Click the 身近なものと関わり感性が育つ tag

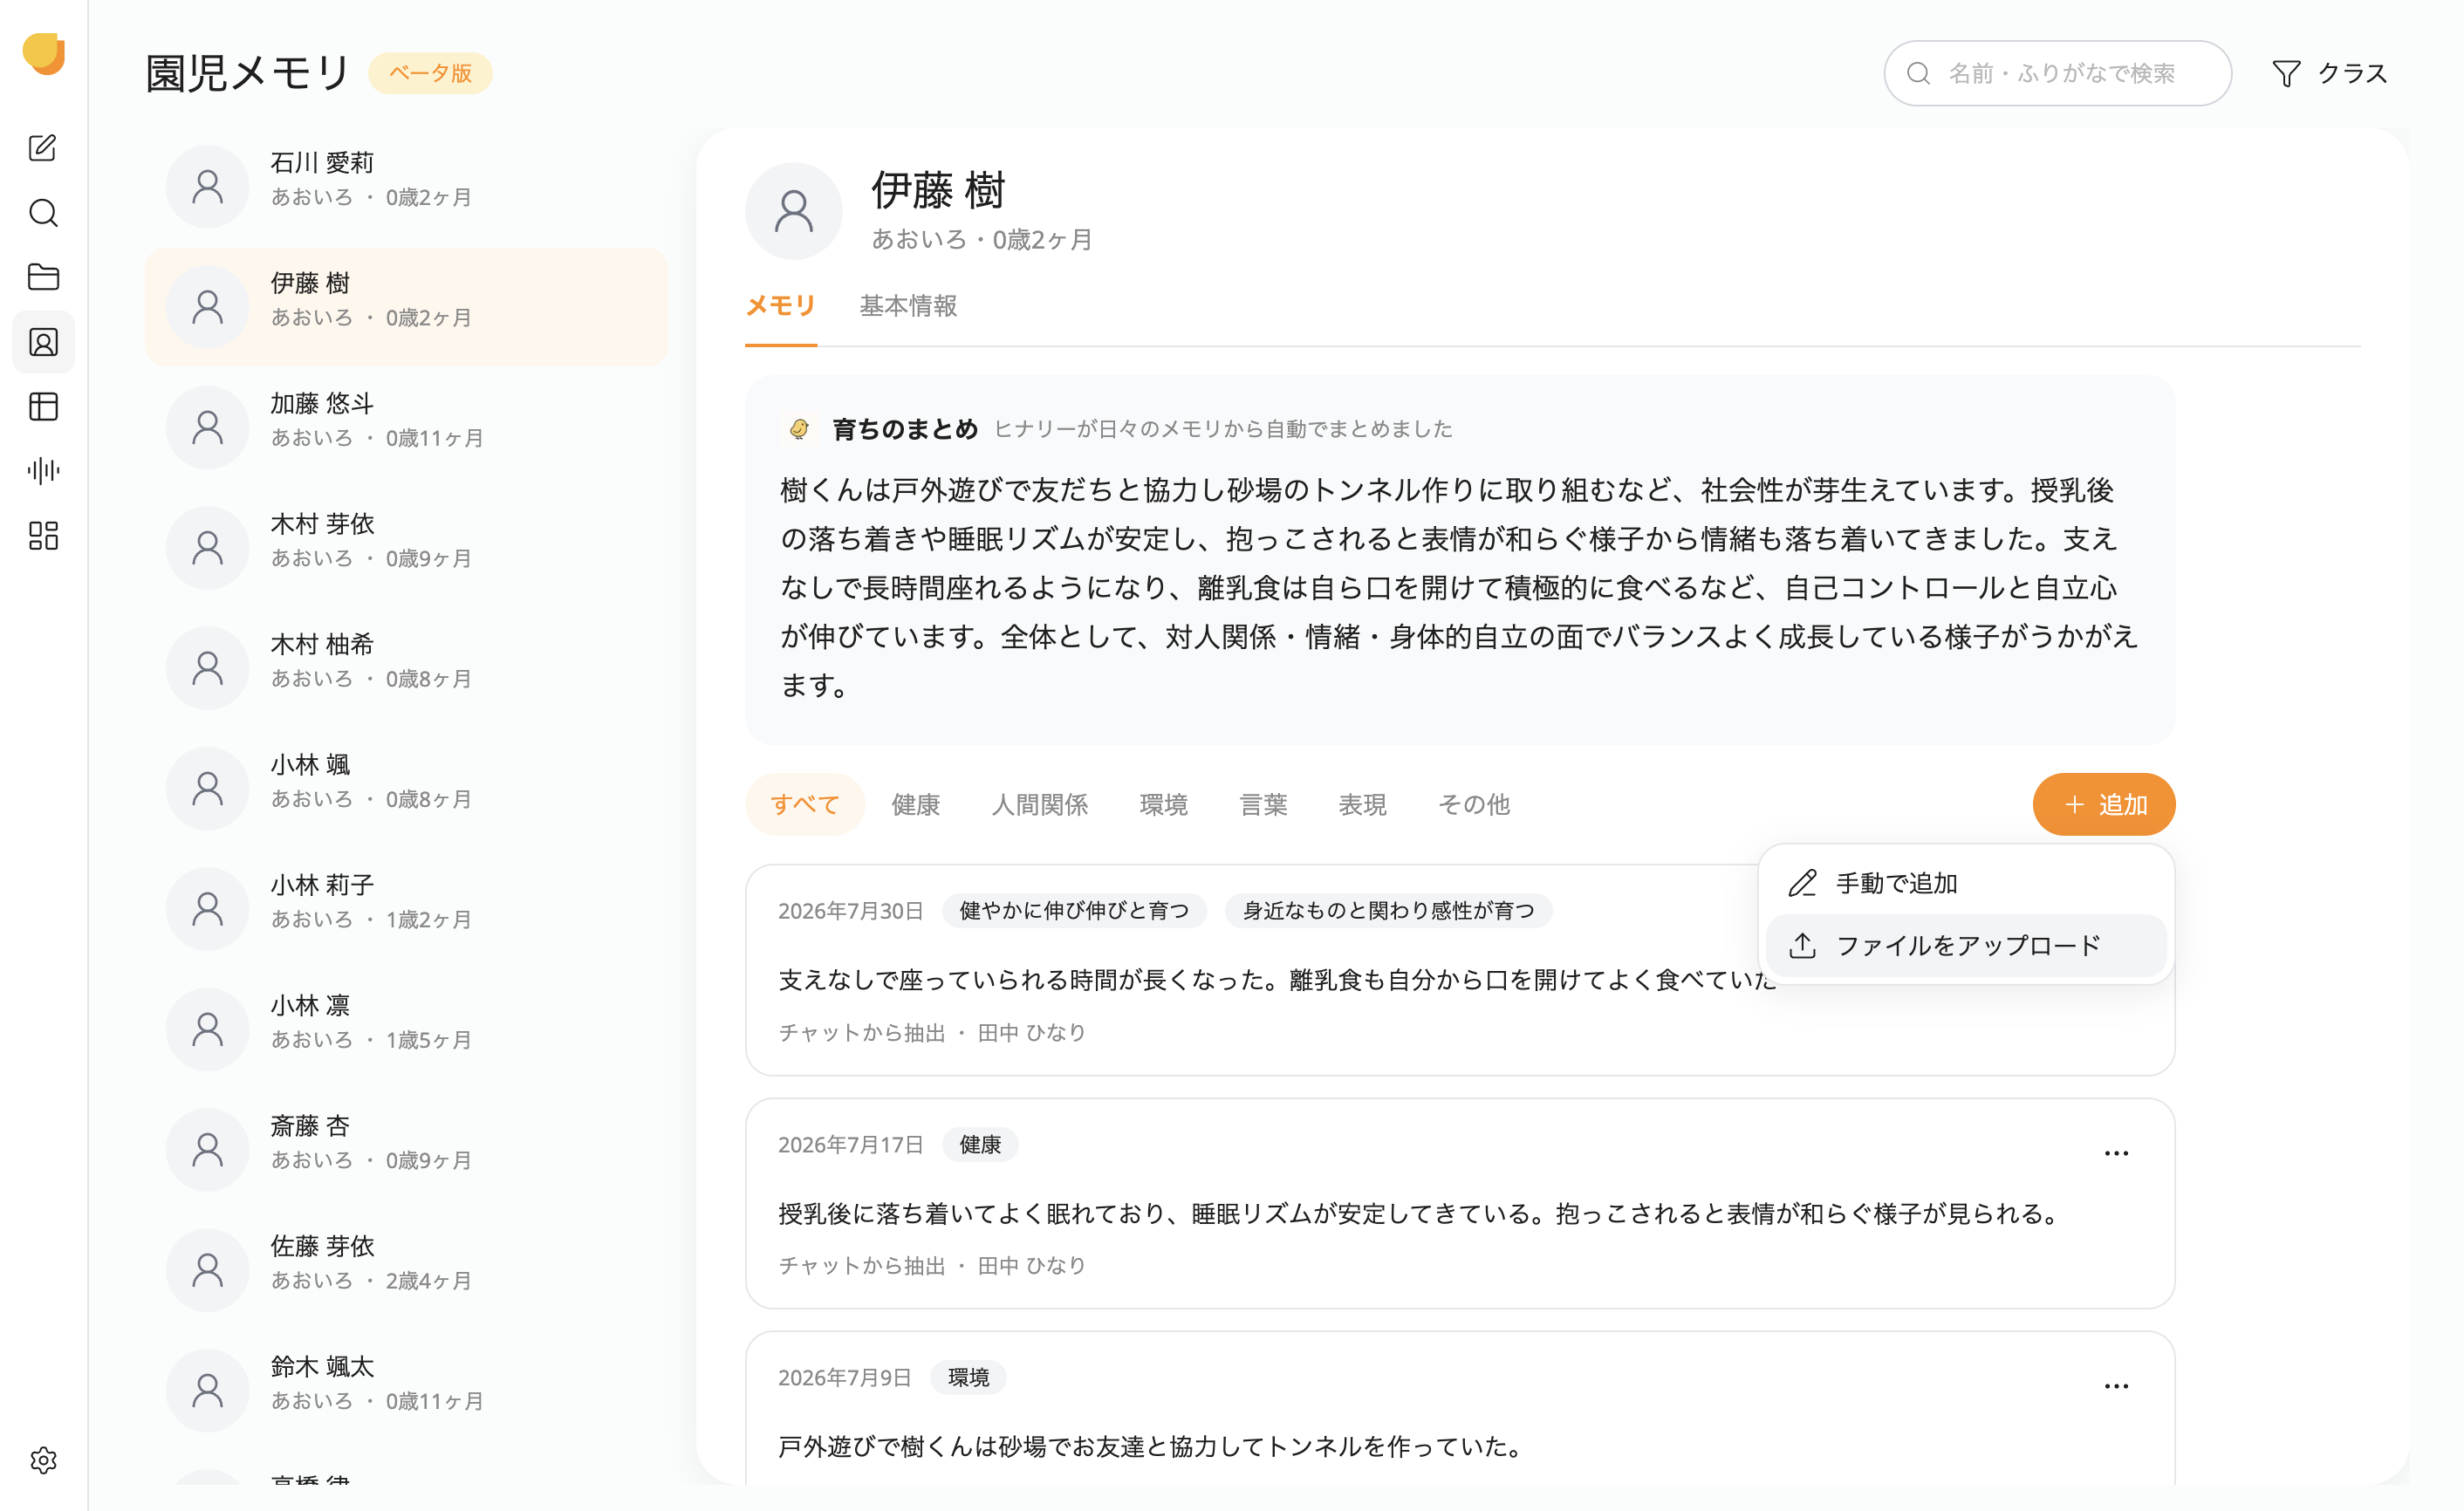pyautogui.click(x=1388, y=910)
